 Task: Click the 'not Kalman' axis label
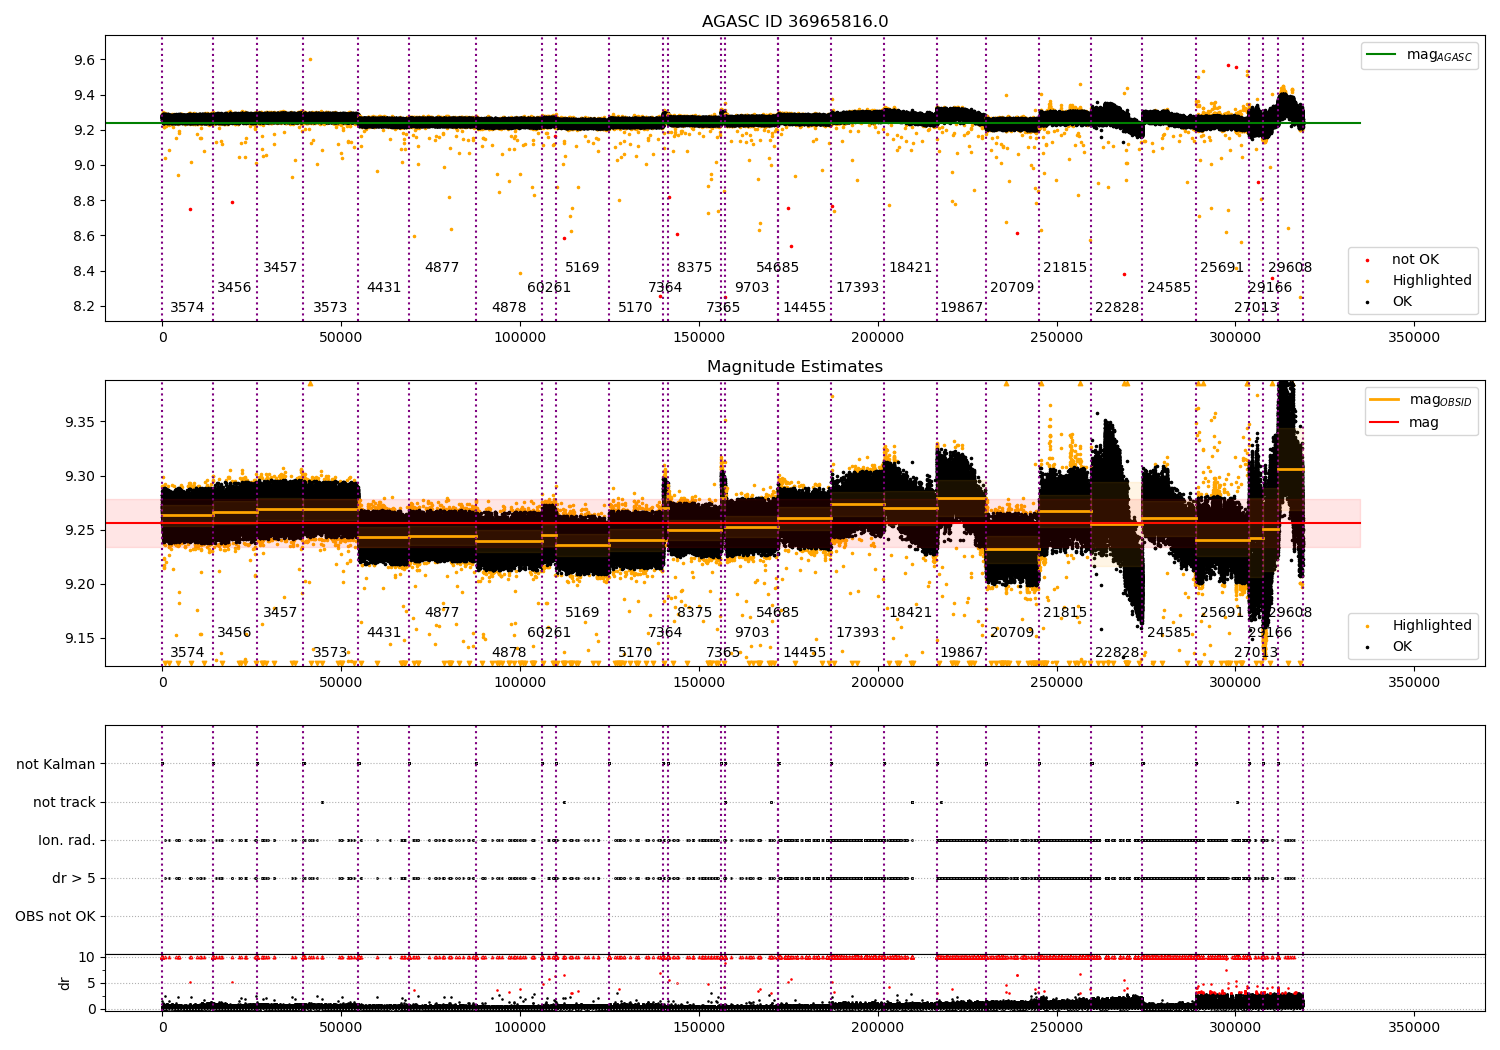coord(56,765)
